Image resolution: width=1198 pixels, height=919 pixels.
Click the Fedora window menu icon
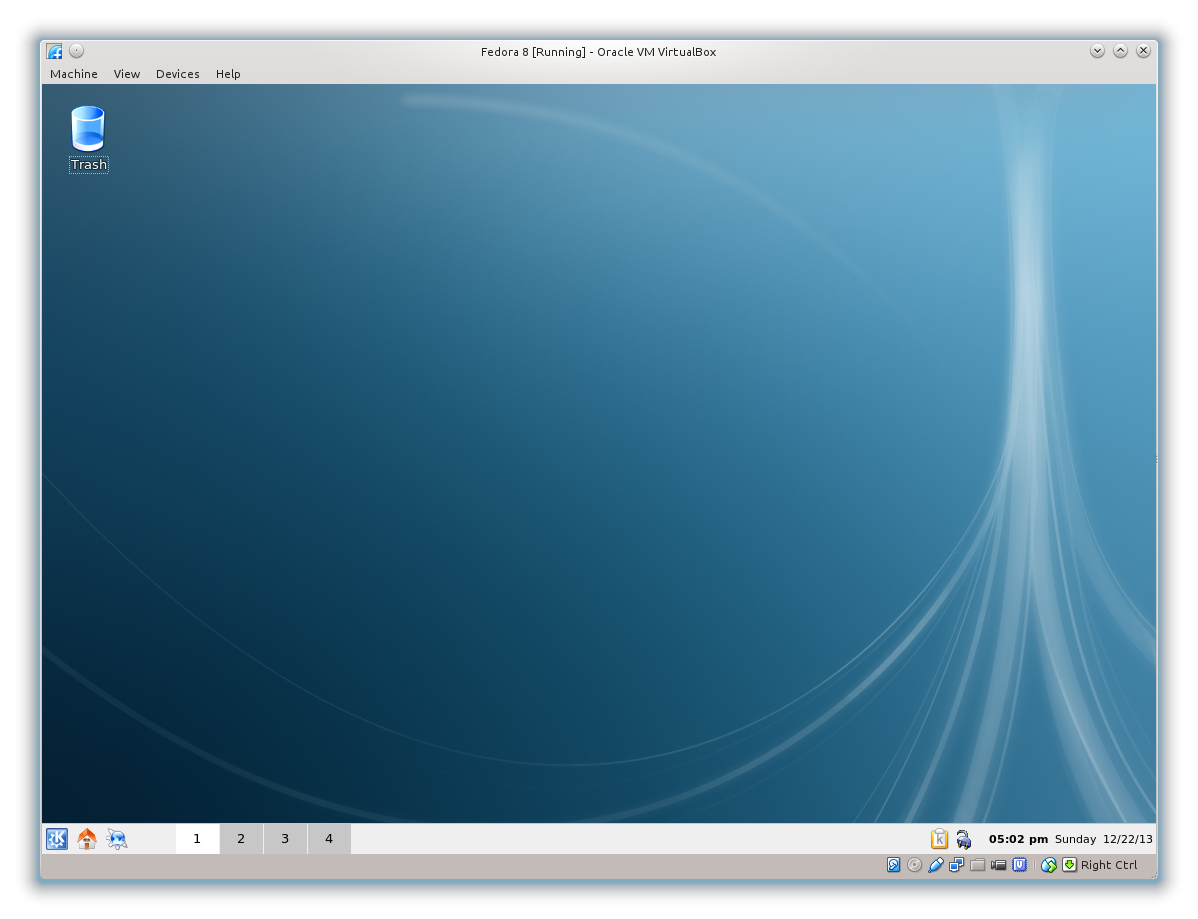(54, 51)
